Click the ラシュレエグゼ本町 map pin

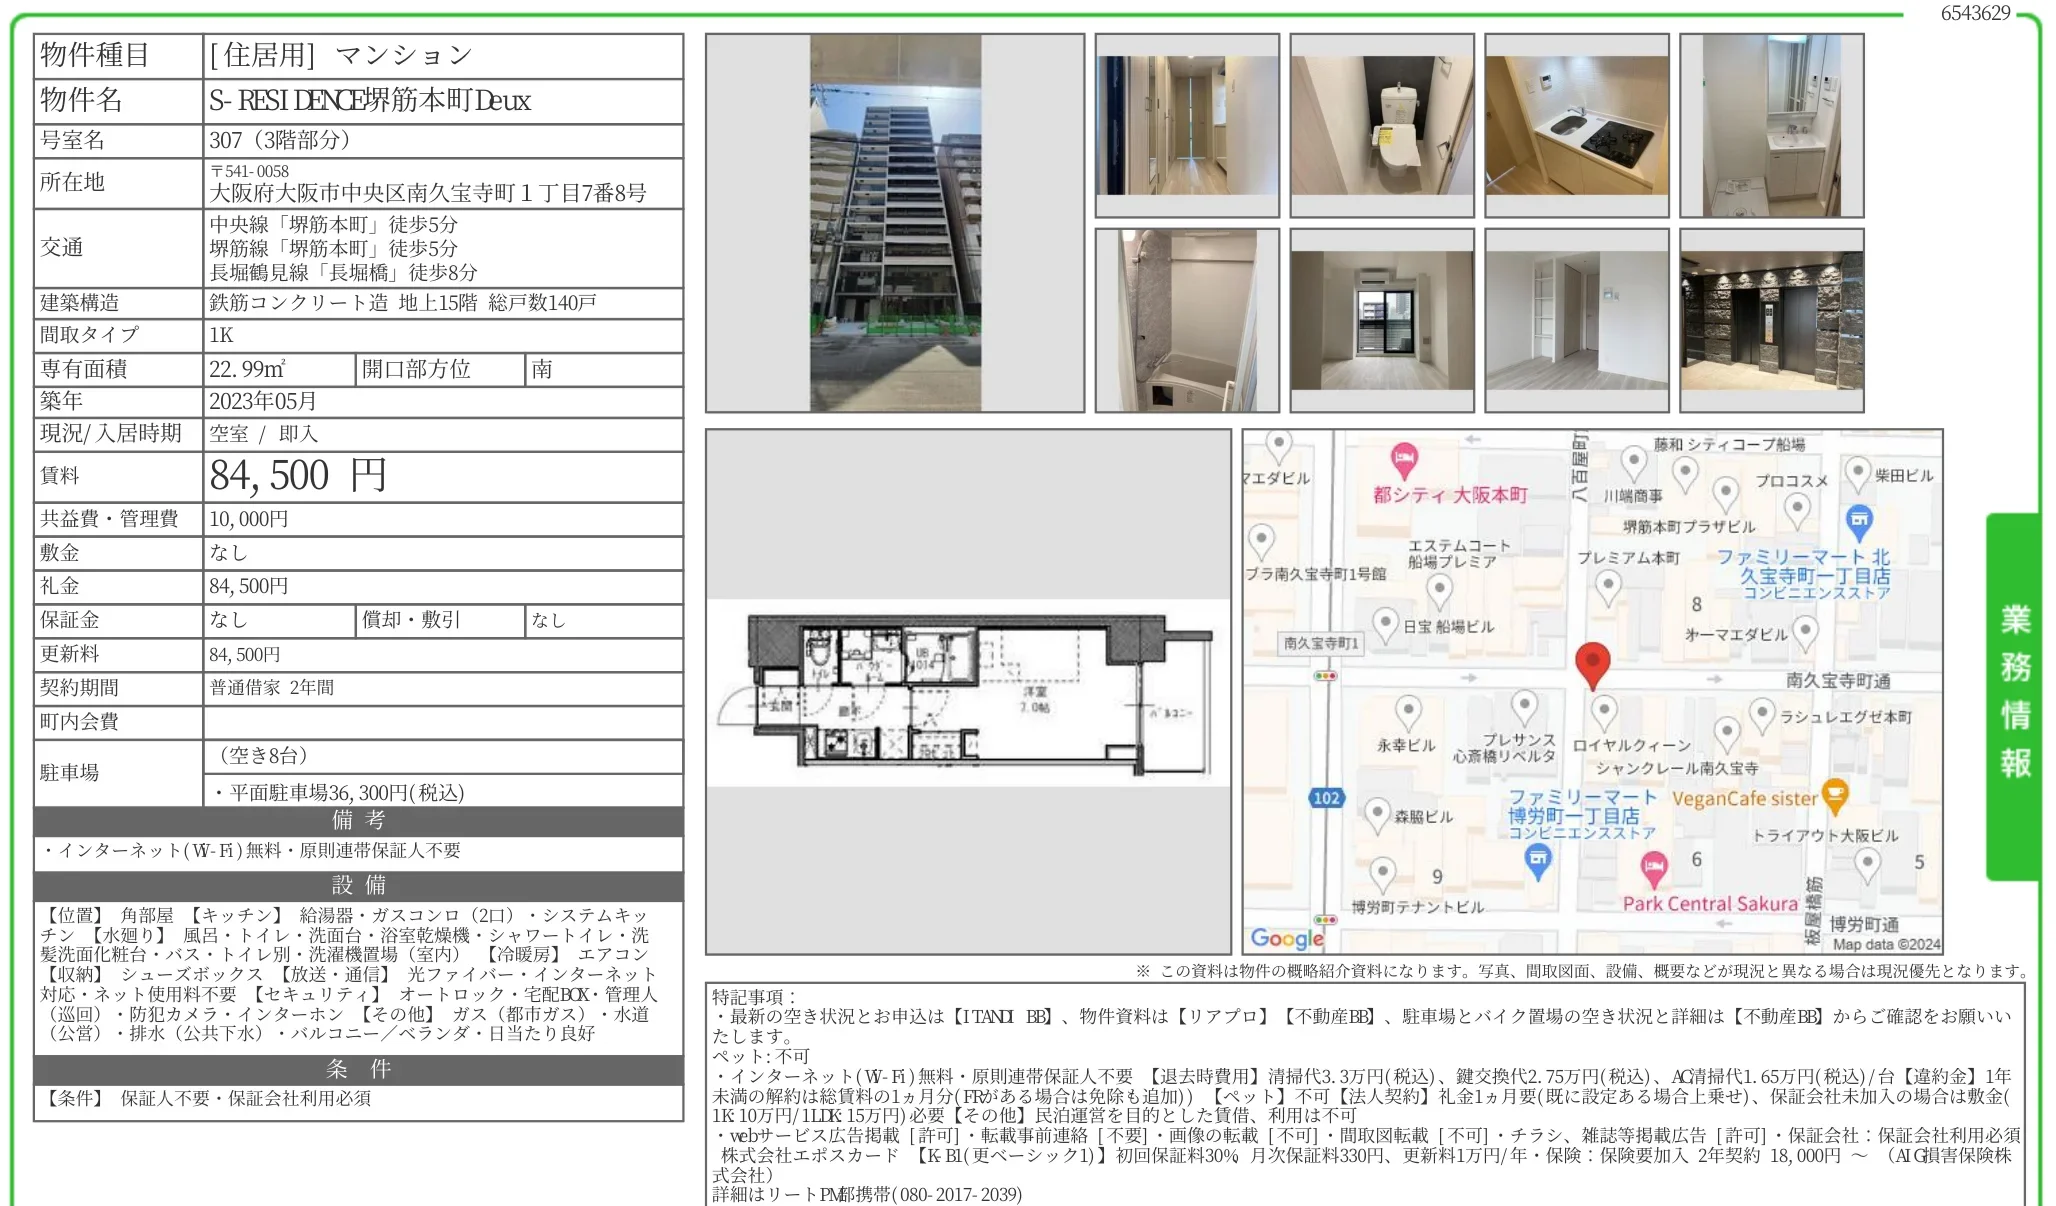pyautogui.click(x=1762, y=715)
